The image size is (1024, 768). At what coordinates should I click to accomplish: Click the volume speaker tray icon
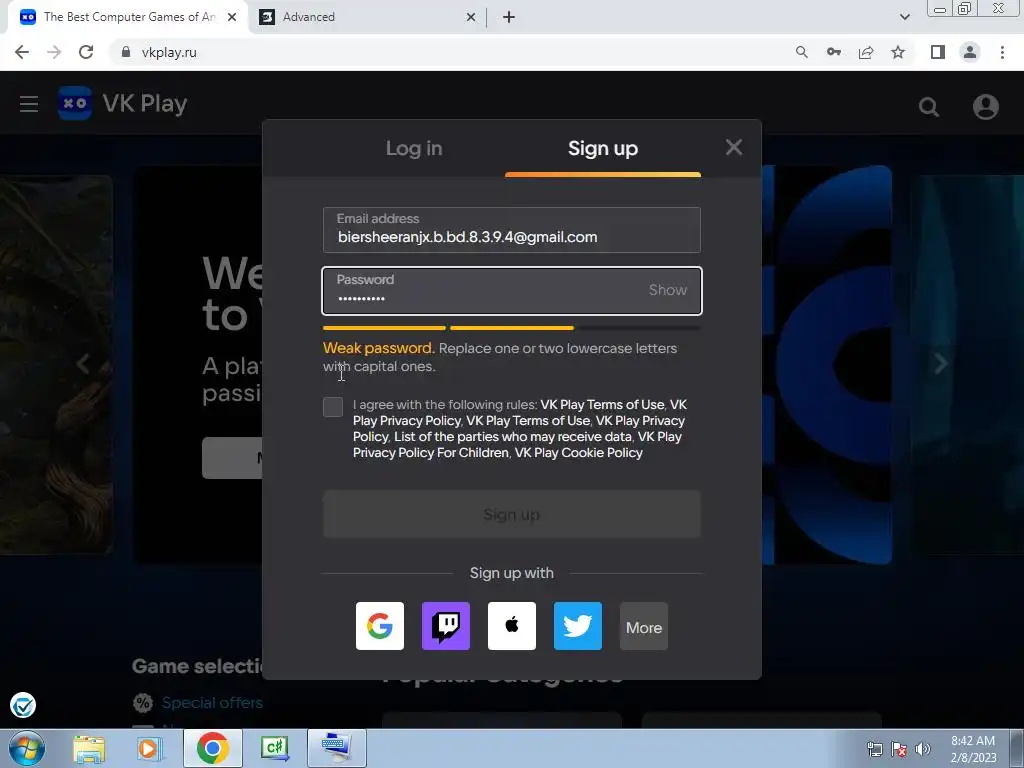coord(922,749)
